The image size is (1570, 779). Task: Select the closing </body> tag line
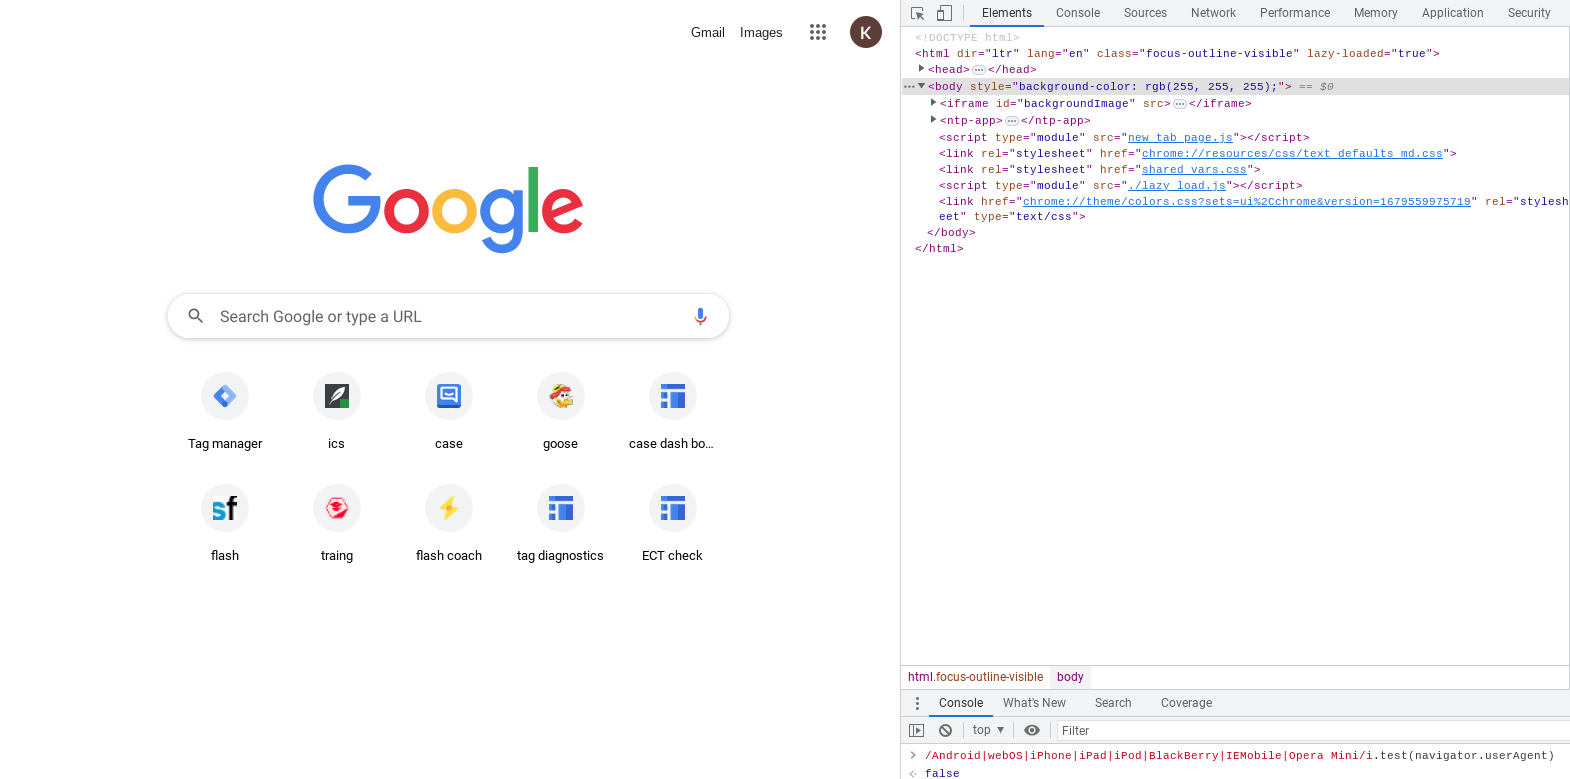point(951,233)
